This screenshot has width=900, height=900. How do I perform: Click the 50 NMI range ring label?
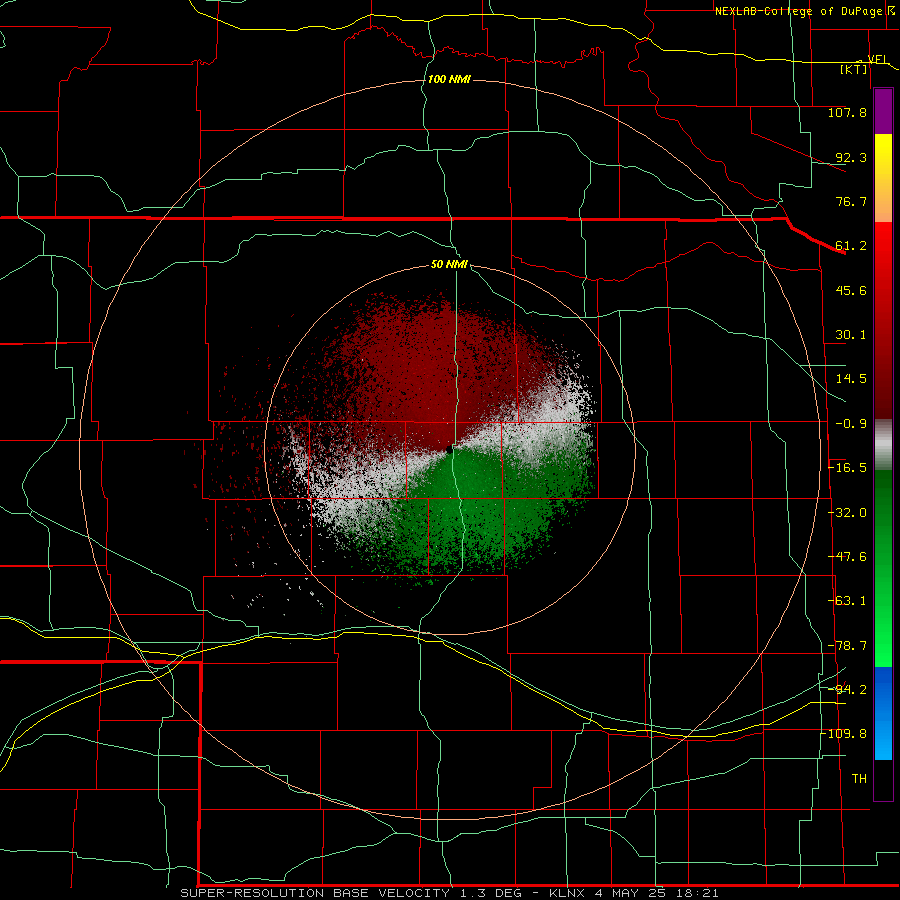coord(449,265)
